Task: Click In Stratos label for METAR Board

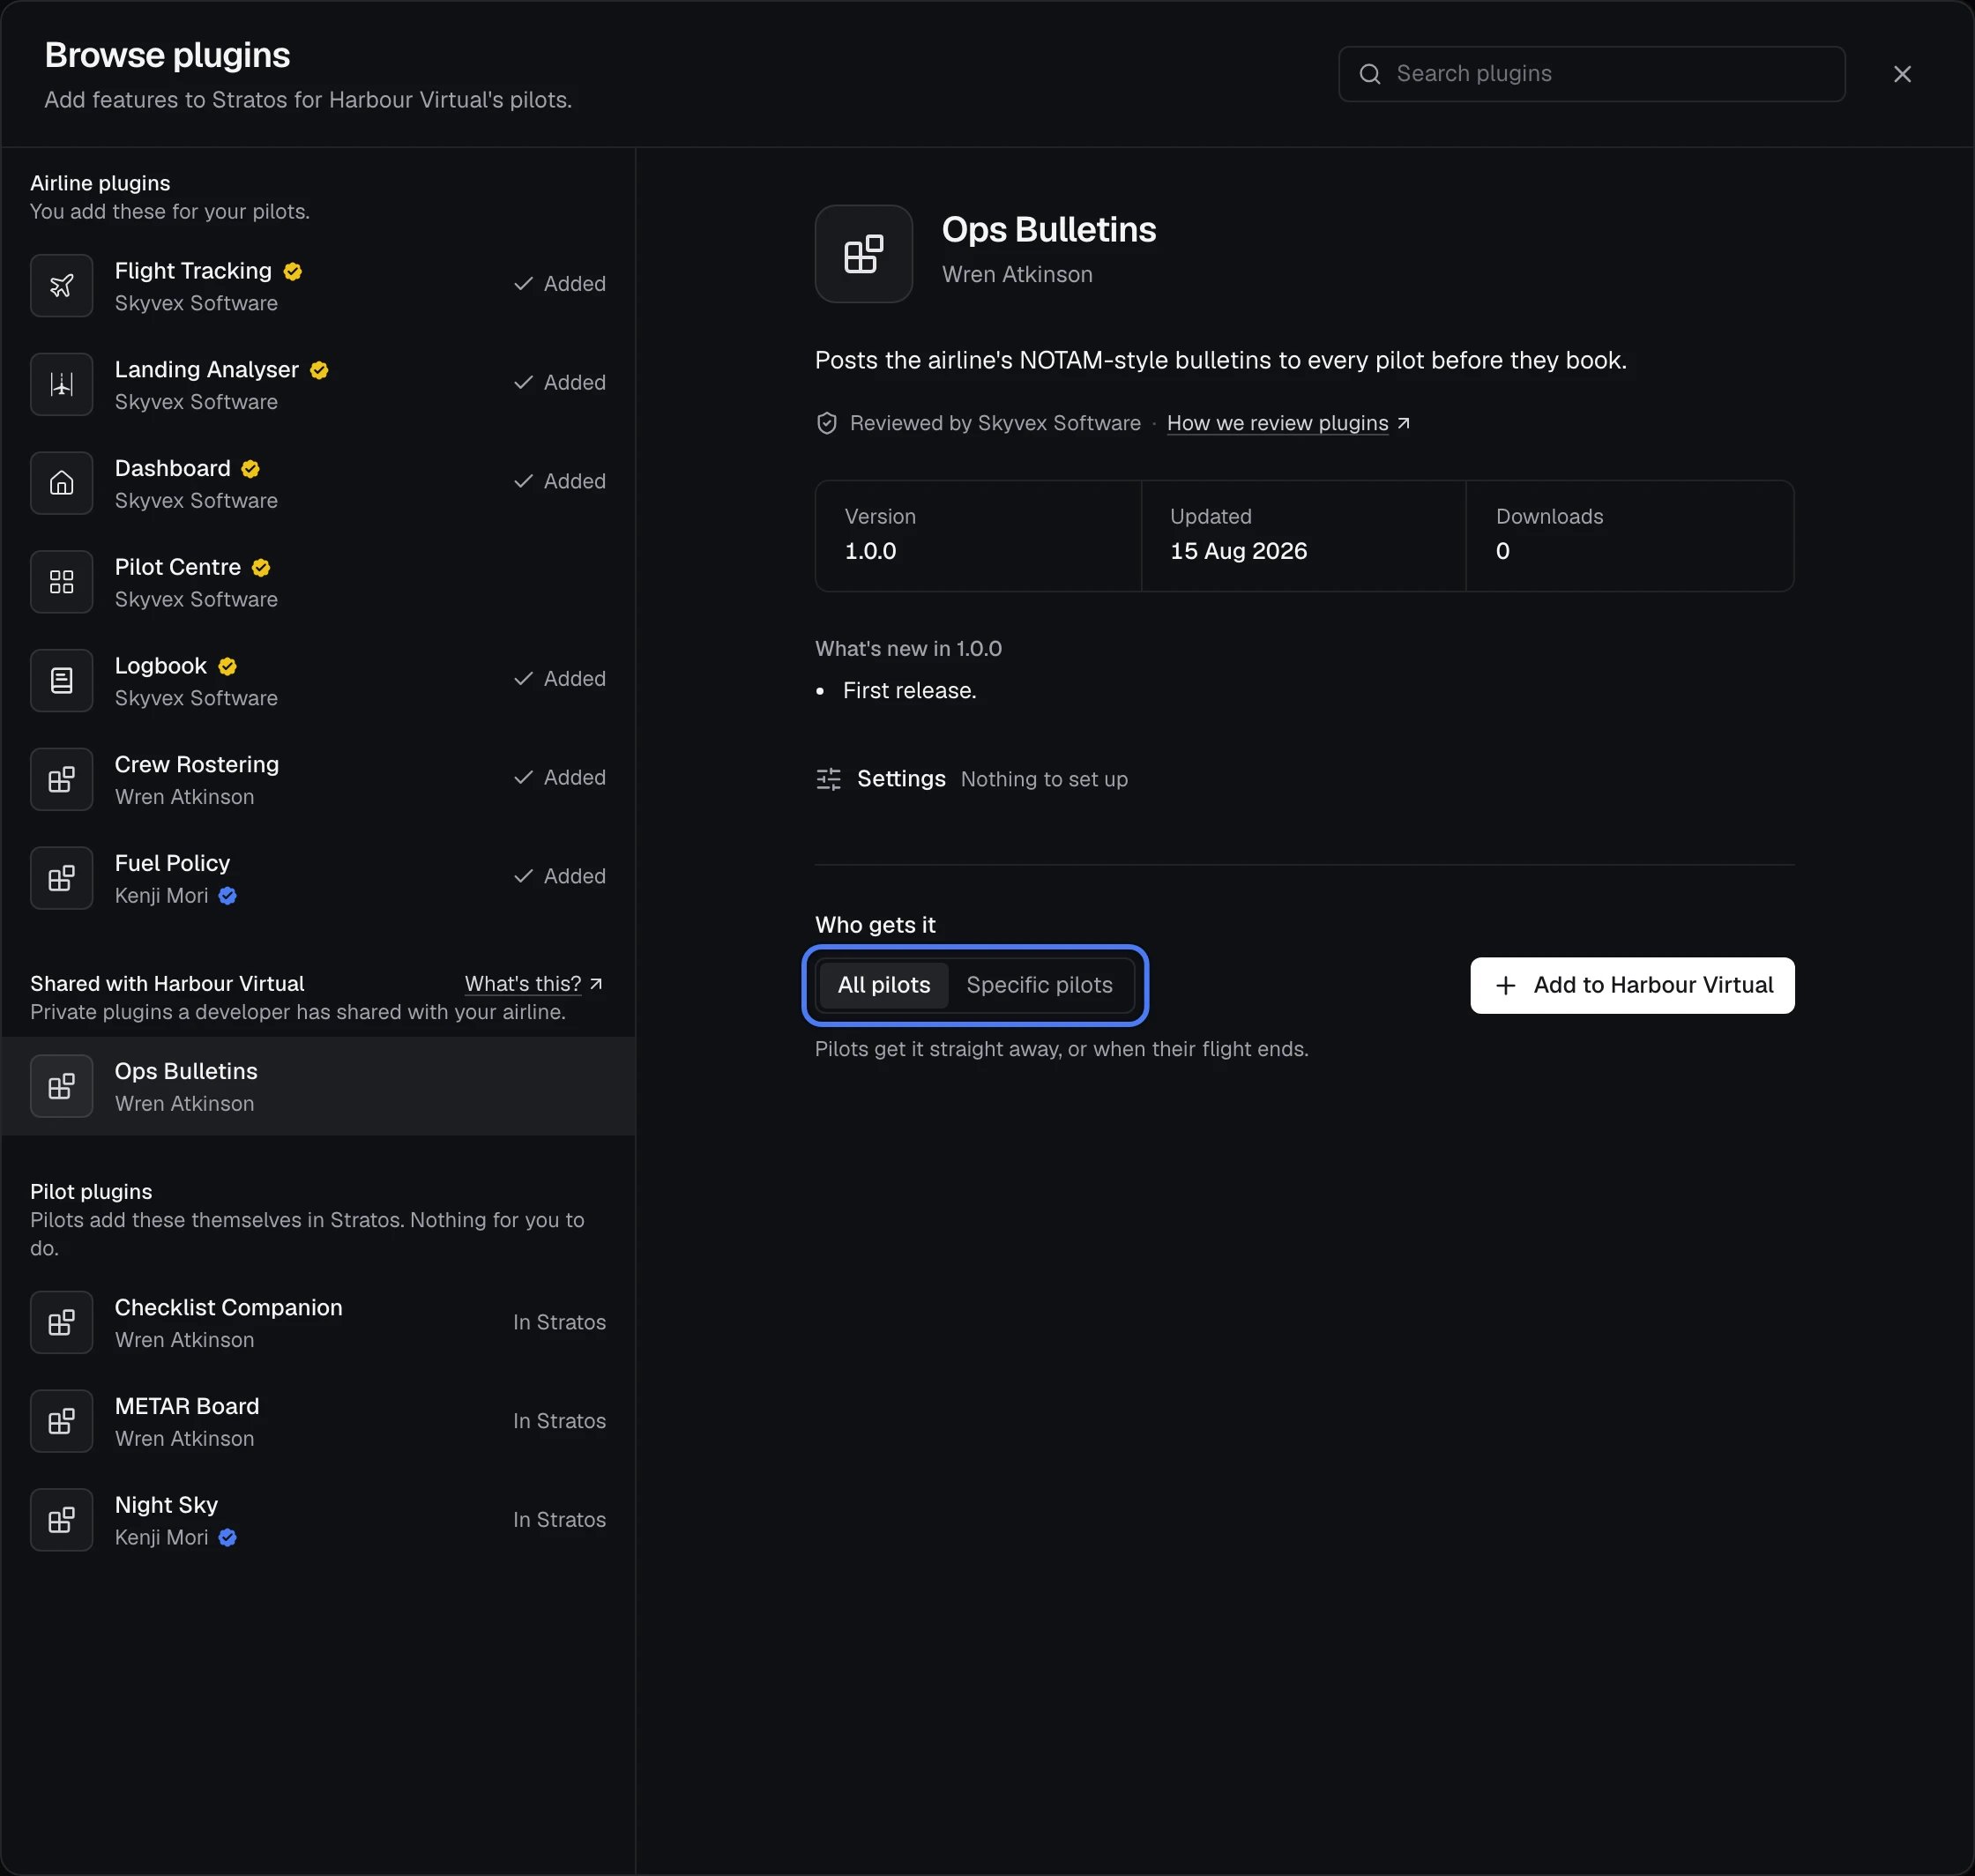Action: coord(560,1422)
